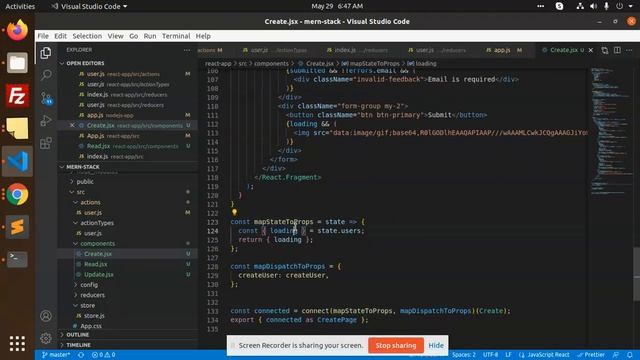Image resolution: width=640 pixels, height=360 pixels.
Task: Open Terminal from the dock
Action: point(17,259)
